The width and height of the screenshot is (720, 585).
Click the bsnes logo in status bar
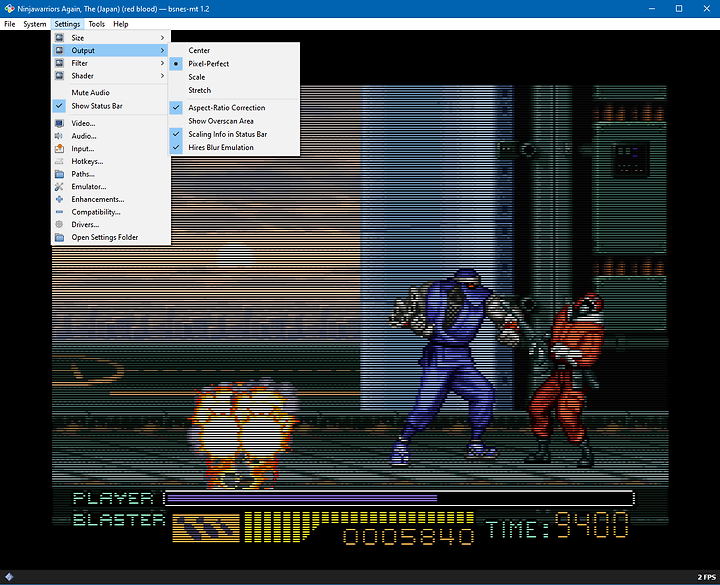pyautogui.click(x=9, y=577)
